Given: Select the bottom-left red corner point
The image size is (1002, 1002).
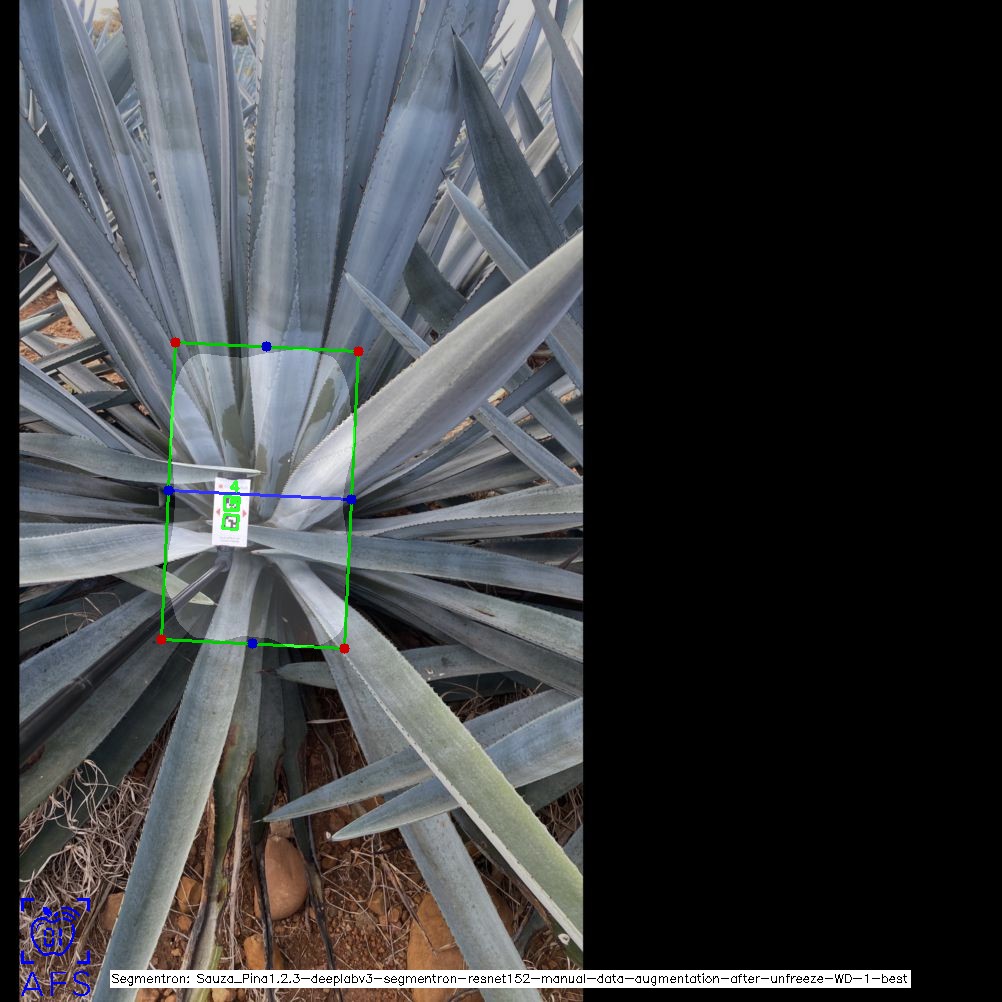Looking at the screenshot, I should point(161,640).
